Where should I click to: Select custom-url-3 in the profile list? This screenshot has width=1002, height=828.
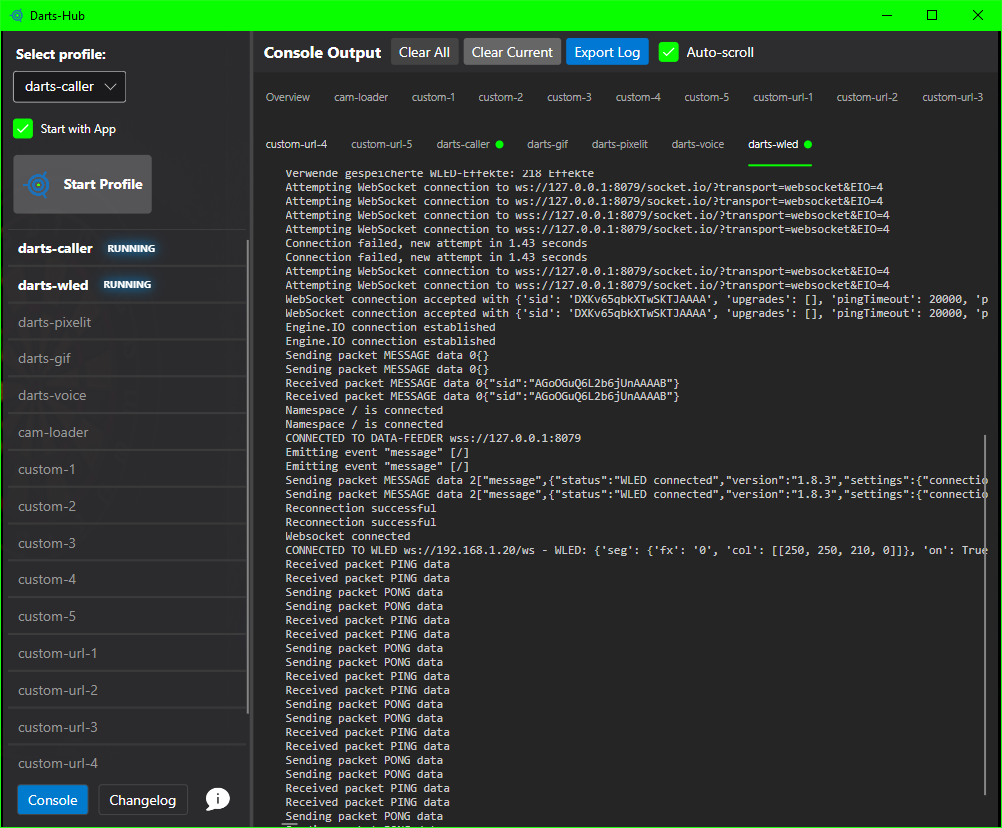point(127,727)
